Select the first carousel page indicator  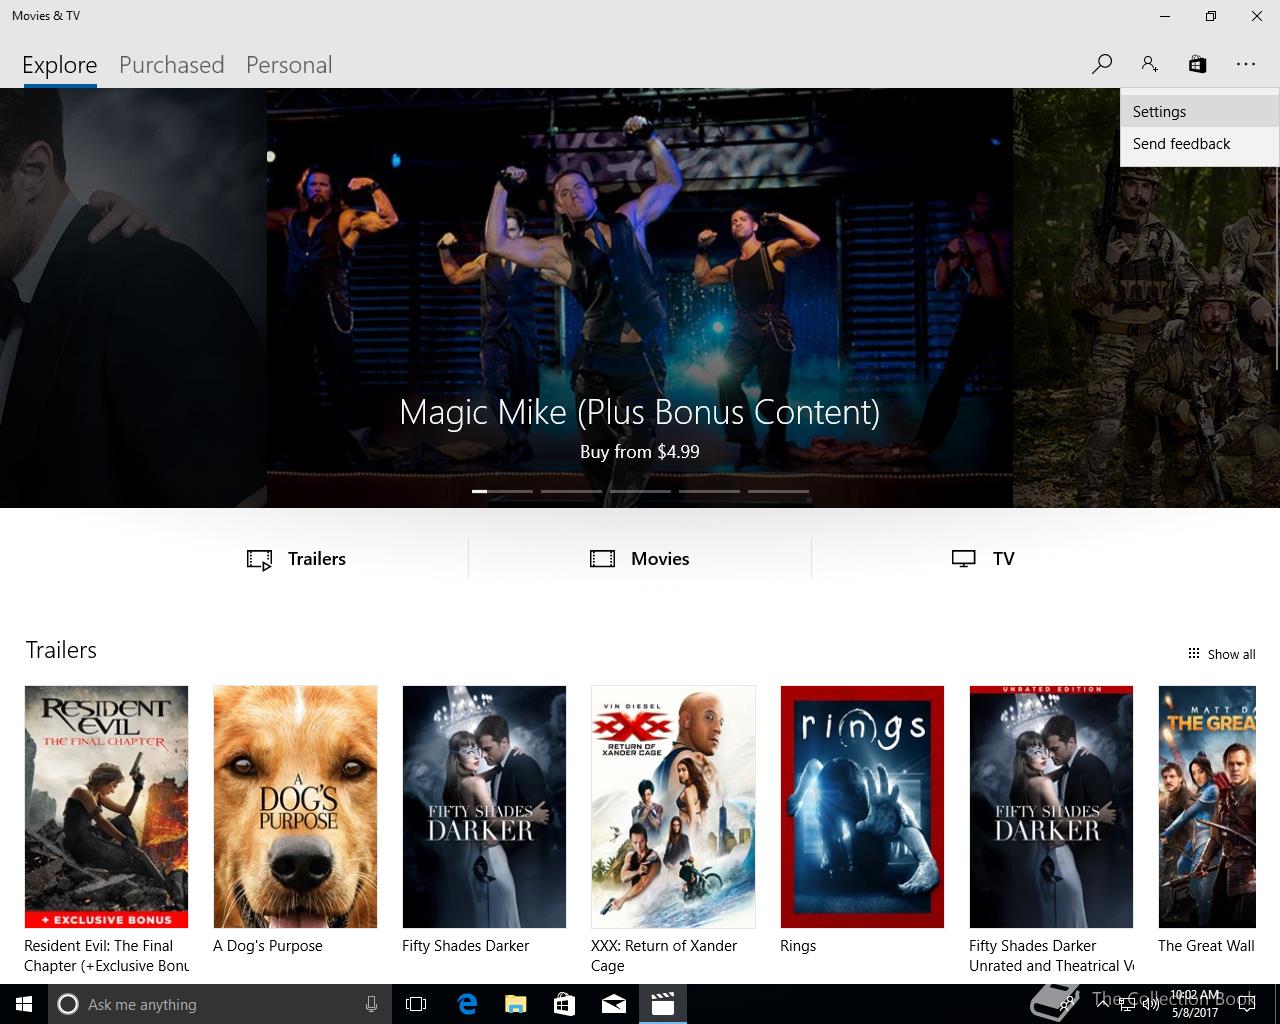click(502, 491)
